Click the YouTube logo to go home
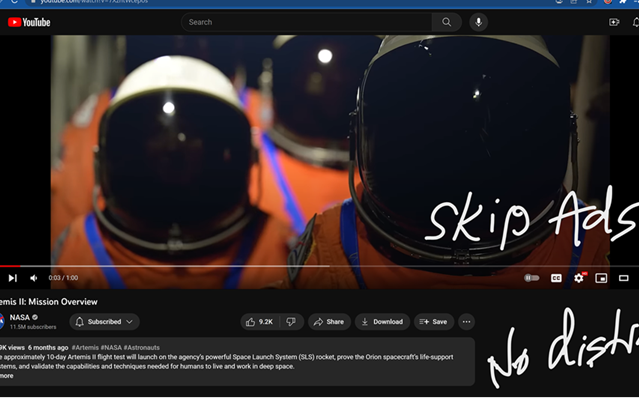The width and height of the screenshot is (640, 400). [x=29, y=22]
